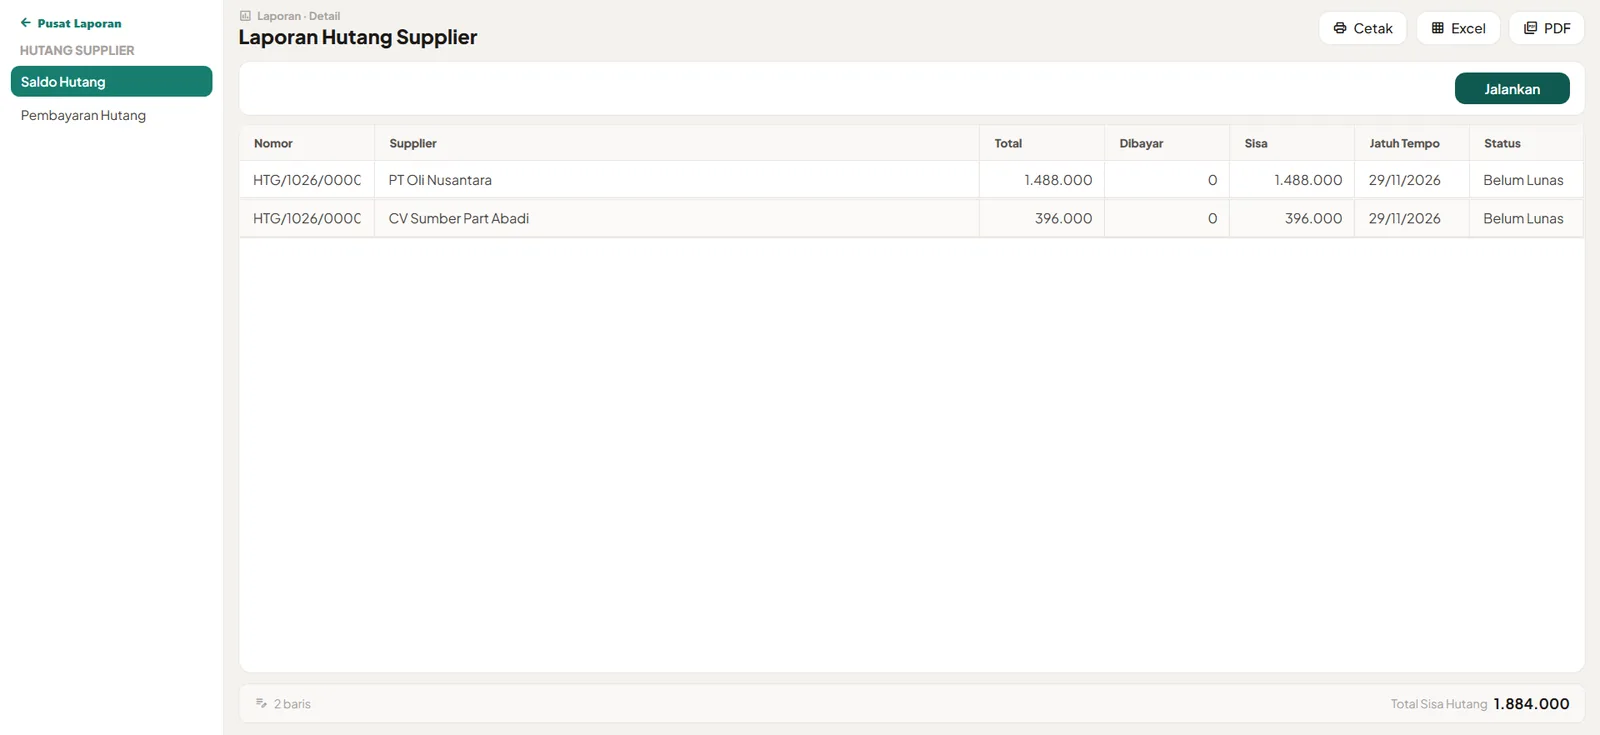Click the row count icon beside 2 baris
This screenshot has width=1600, height=735.
(261, 703)
